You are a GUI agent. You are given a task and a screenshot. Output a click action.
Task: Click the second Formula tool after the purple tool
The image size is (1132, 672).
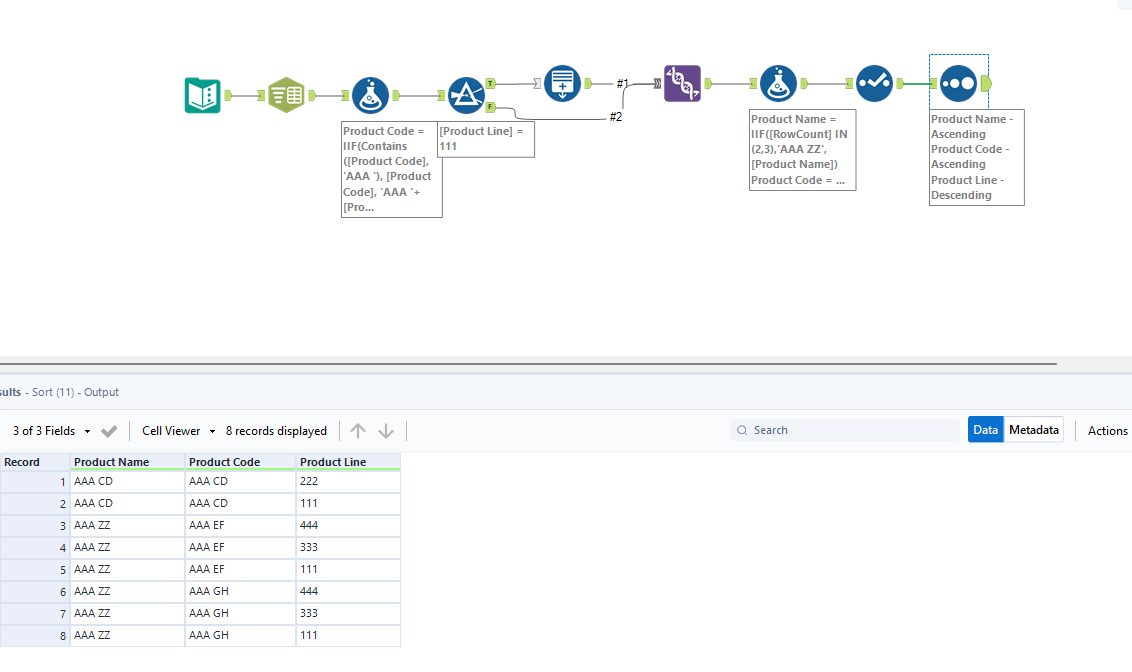(779, 83)
